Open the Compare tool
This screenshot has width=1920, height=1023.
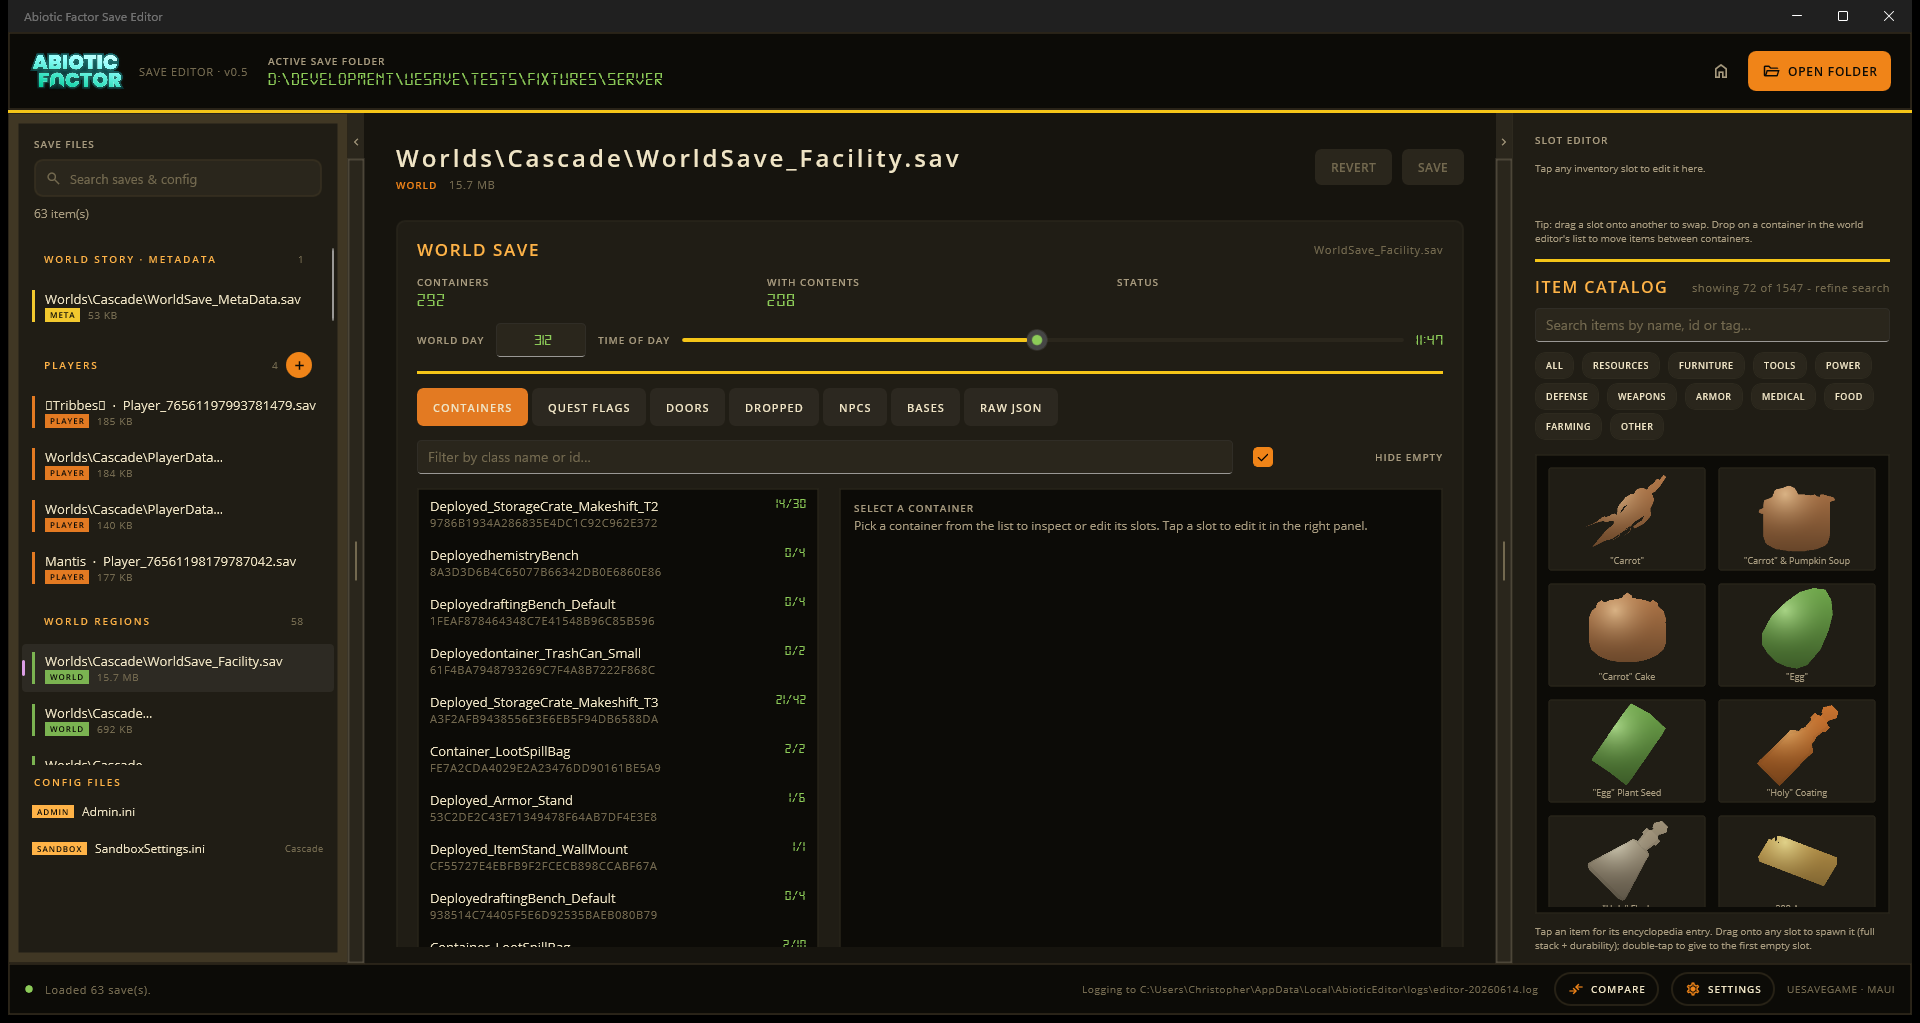pos(1606,989)
